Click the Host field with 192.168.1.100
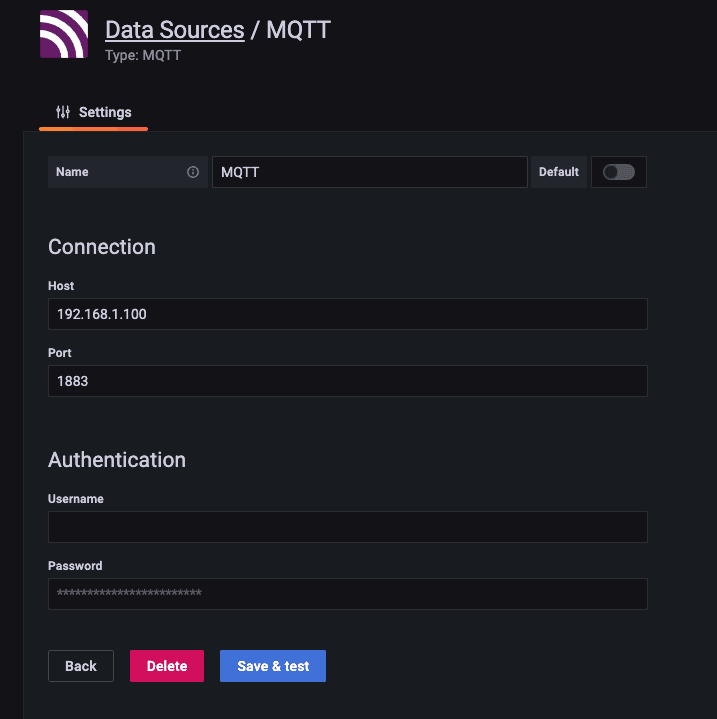Image resolution: width=717 pixels, height=719 pixels. pos(347,314)
